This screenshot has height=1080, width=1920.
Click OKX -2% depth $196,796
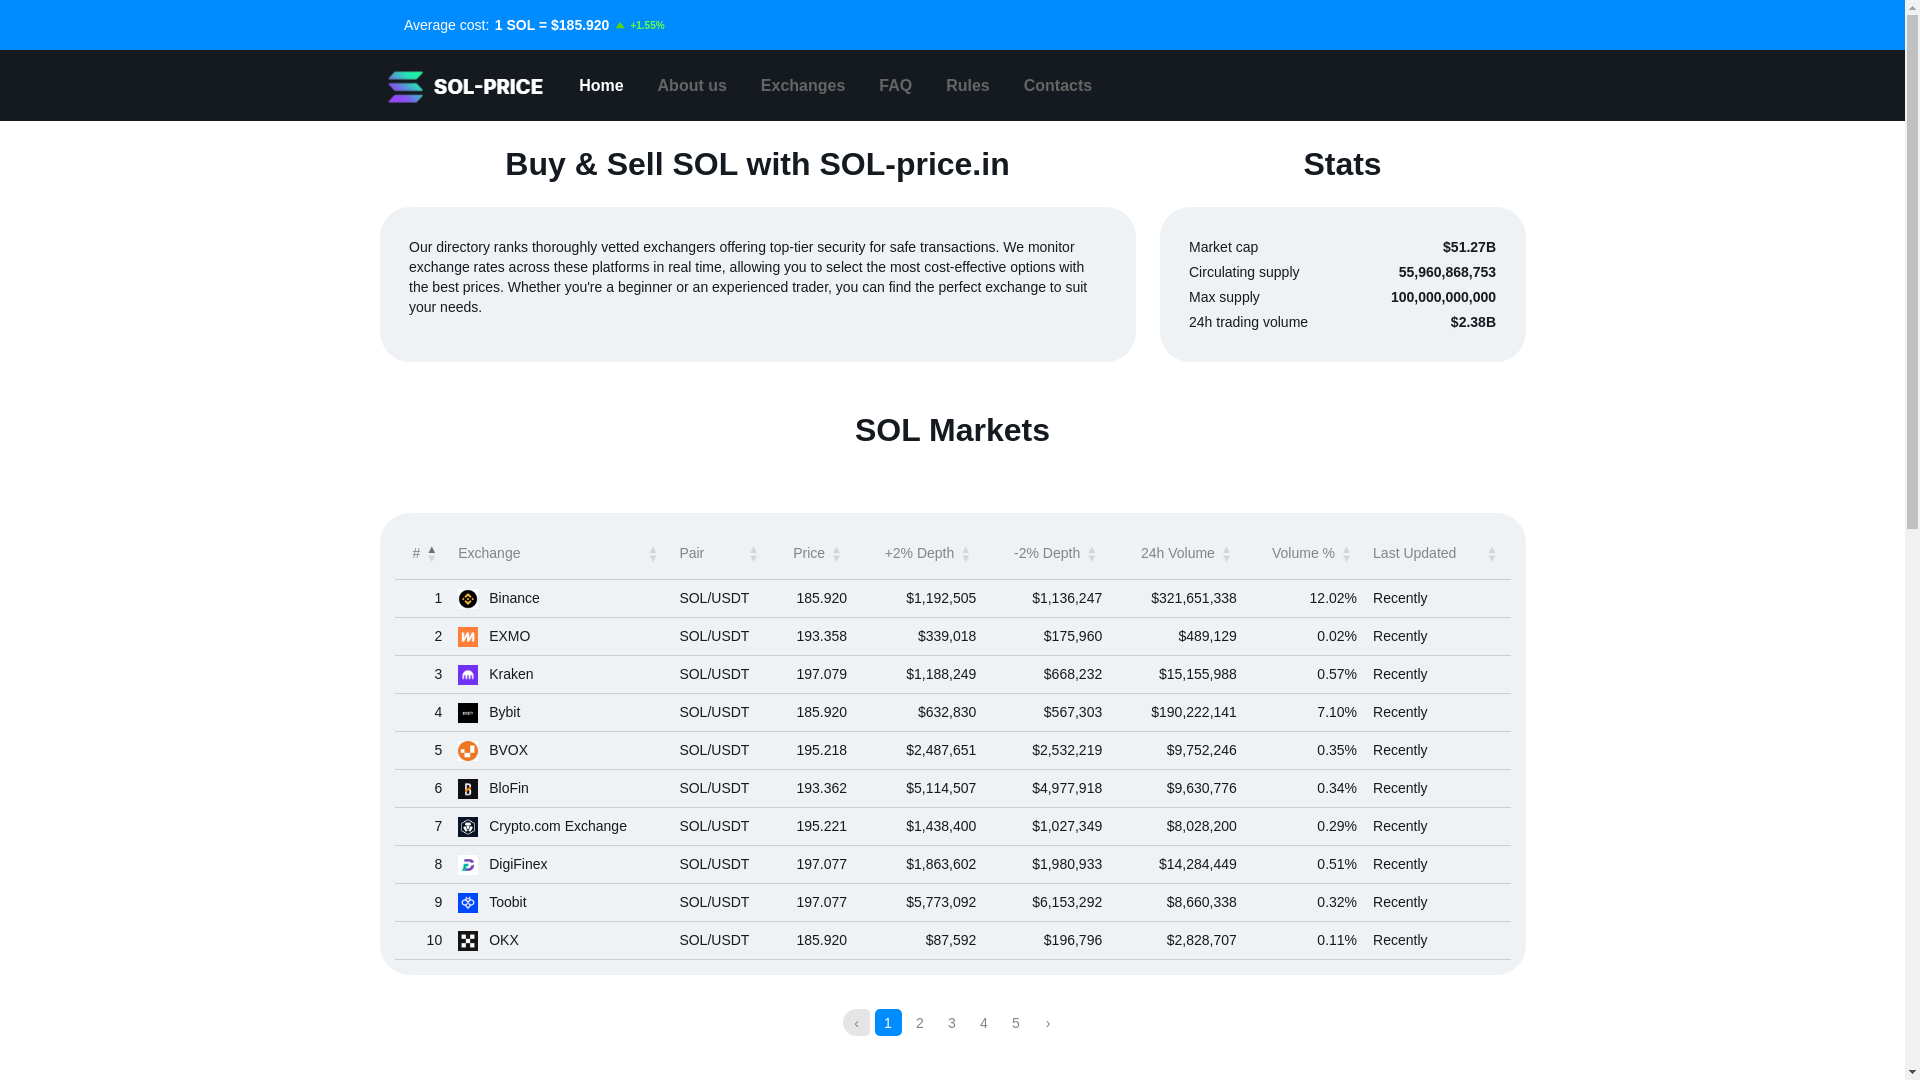[1073, 940]
